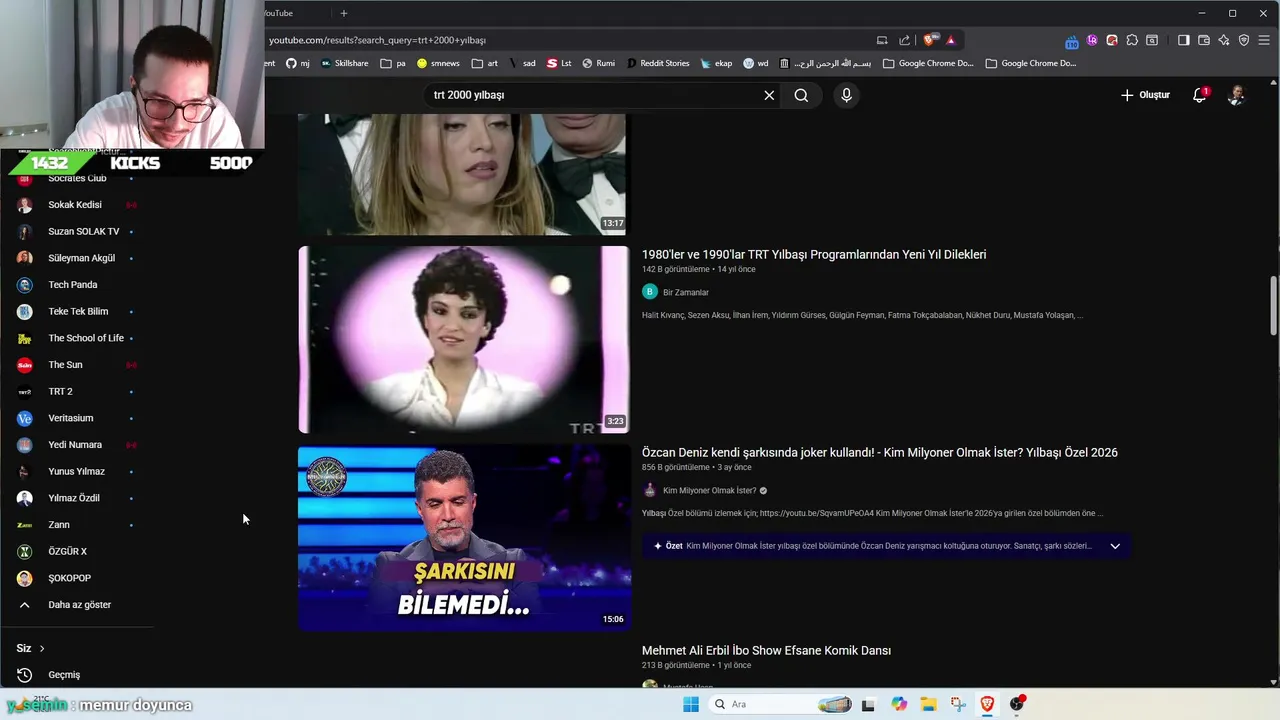
Task: Collapse subscriptions with Daha az göster
Action: pyautogui.click(x=80, y=605)
